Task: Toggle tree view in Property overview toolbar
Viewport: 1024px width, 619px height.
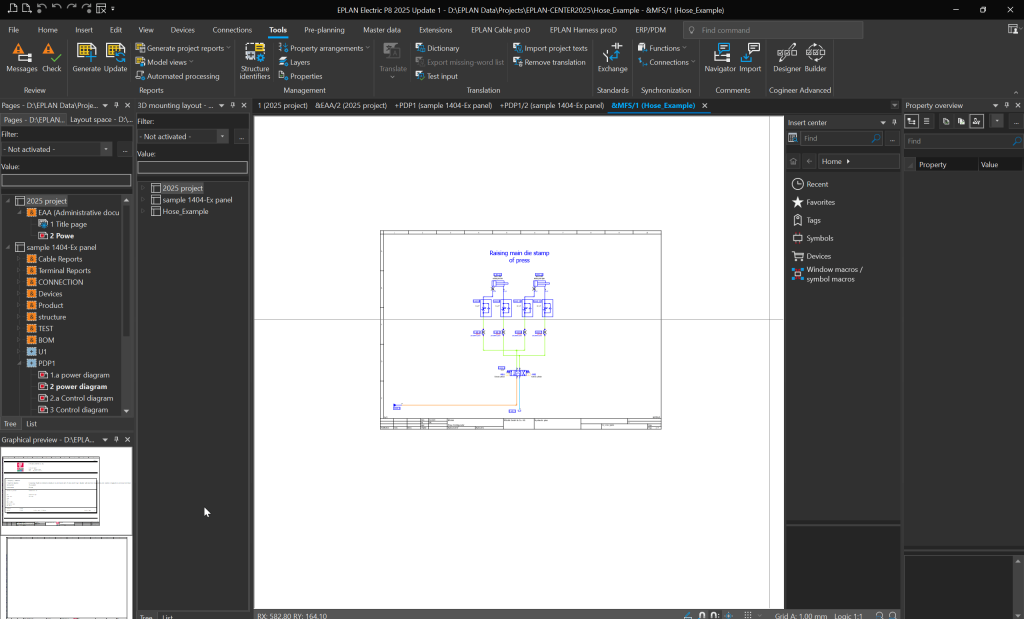Action: tap(912, 121)
